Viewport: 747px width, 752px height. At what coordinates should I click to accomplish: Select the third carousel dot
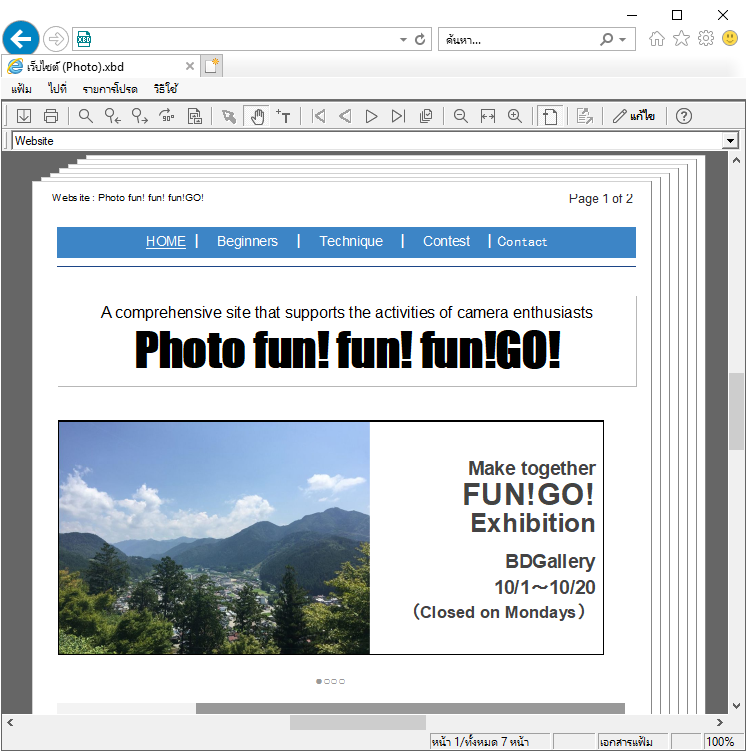pos(334,682)
